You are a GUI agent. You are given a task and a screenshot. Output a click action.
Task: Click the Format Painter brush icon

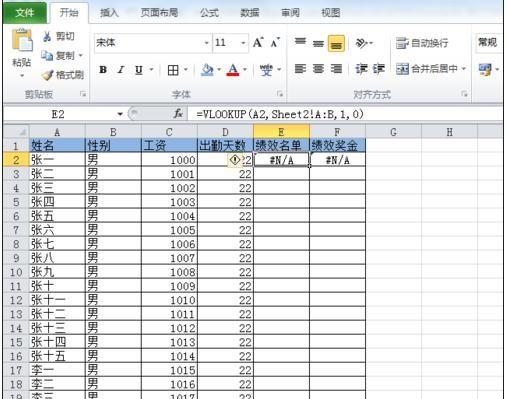point(47,75)
